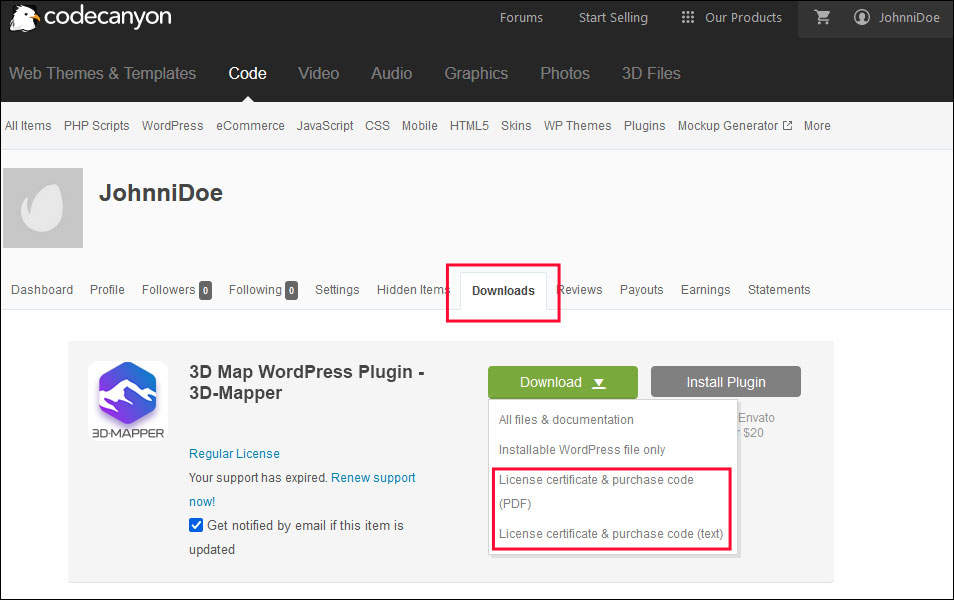
Task: Browse the Skins subcategory
Action: coord(516,125)
